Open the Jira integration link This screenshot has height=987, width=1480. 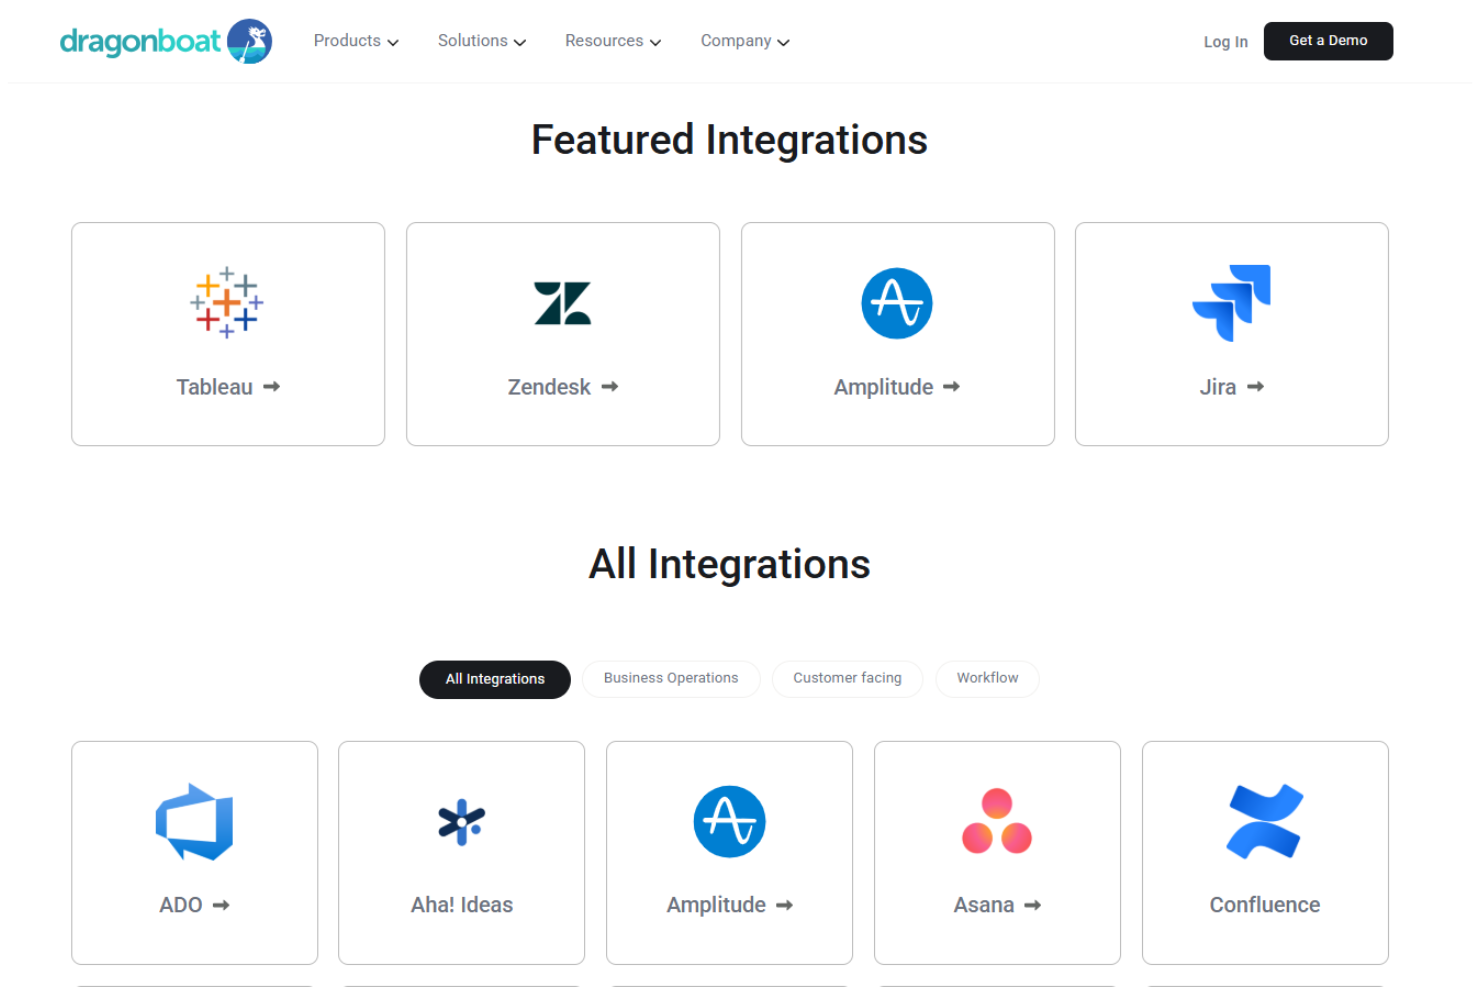(1232, 387)
